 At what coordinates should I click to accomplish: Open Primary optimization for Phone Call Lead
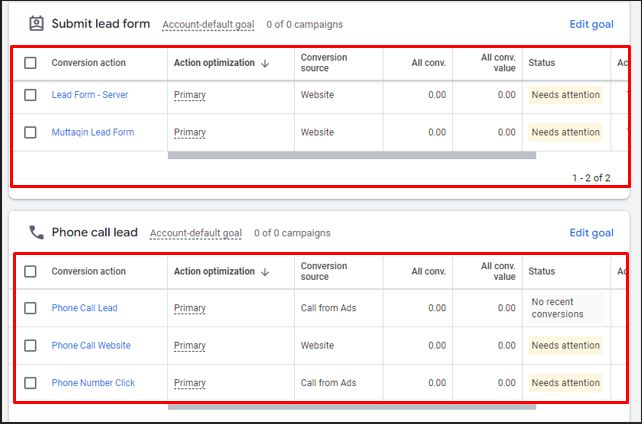point(190,308)
